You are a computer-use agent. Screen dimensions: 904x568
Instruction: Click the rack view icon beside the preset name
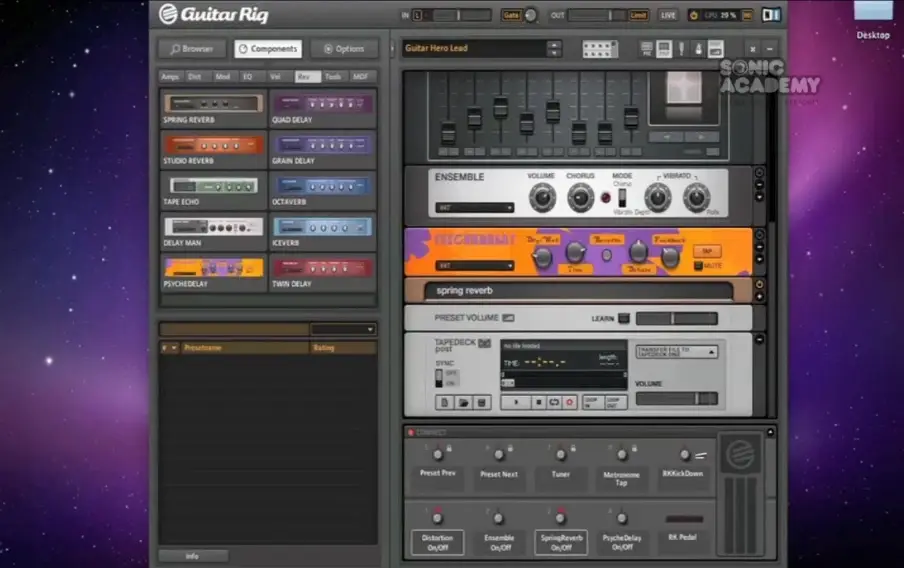coord(600,49)
